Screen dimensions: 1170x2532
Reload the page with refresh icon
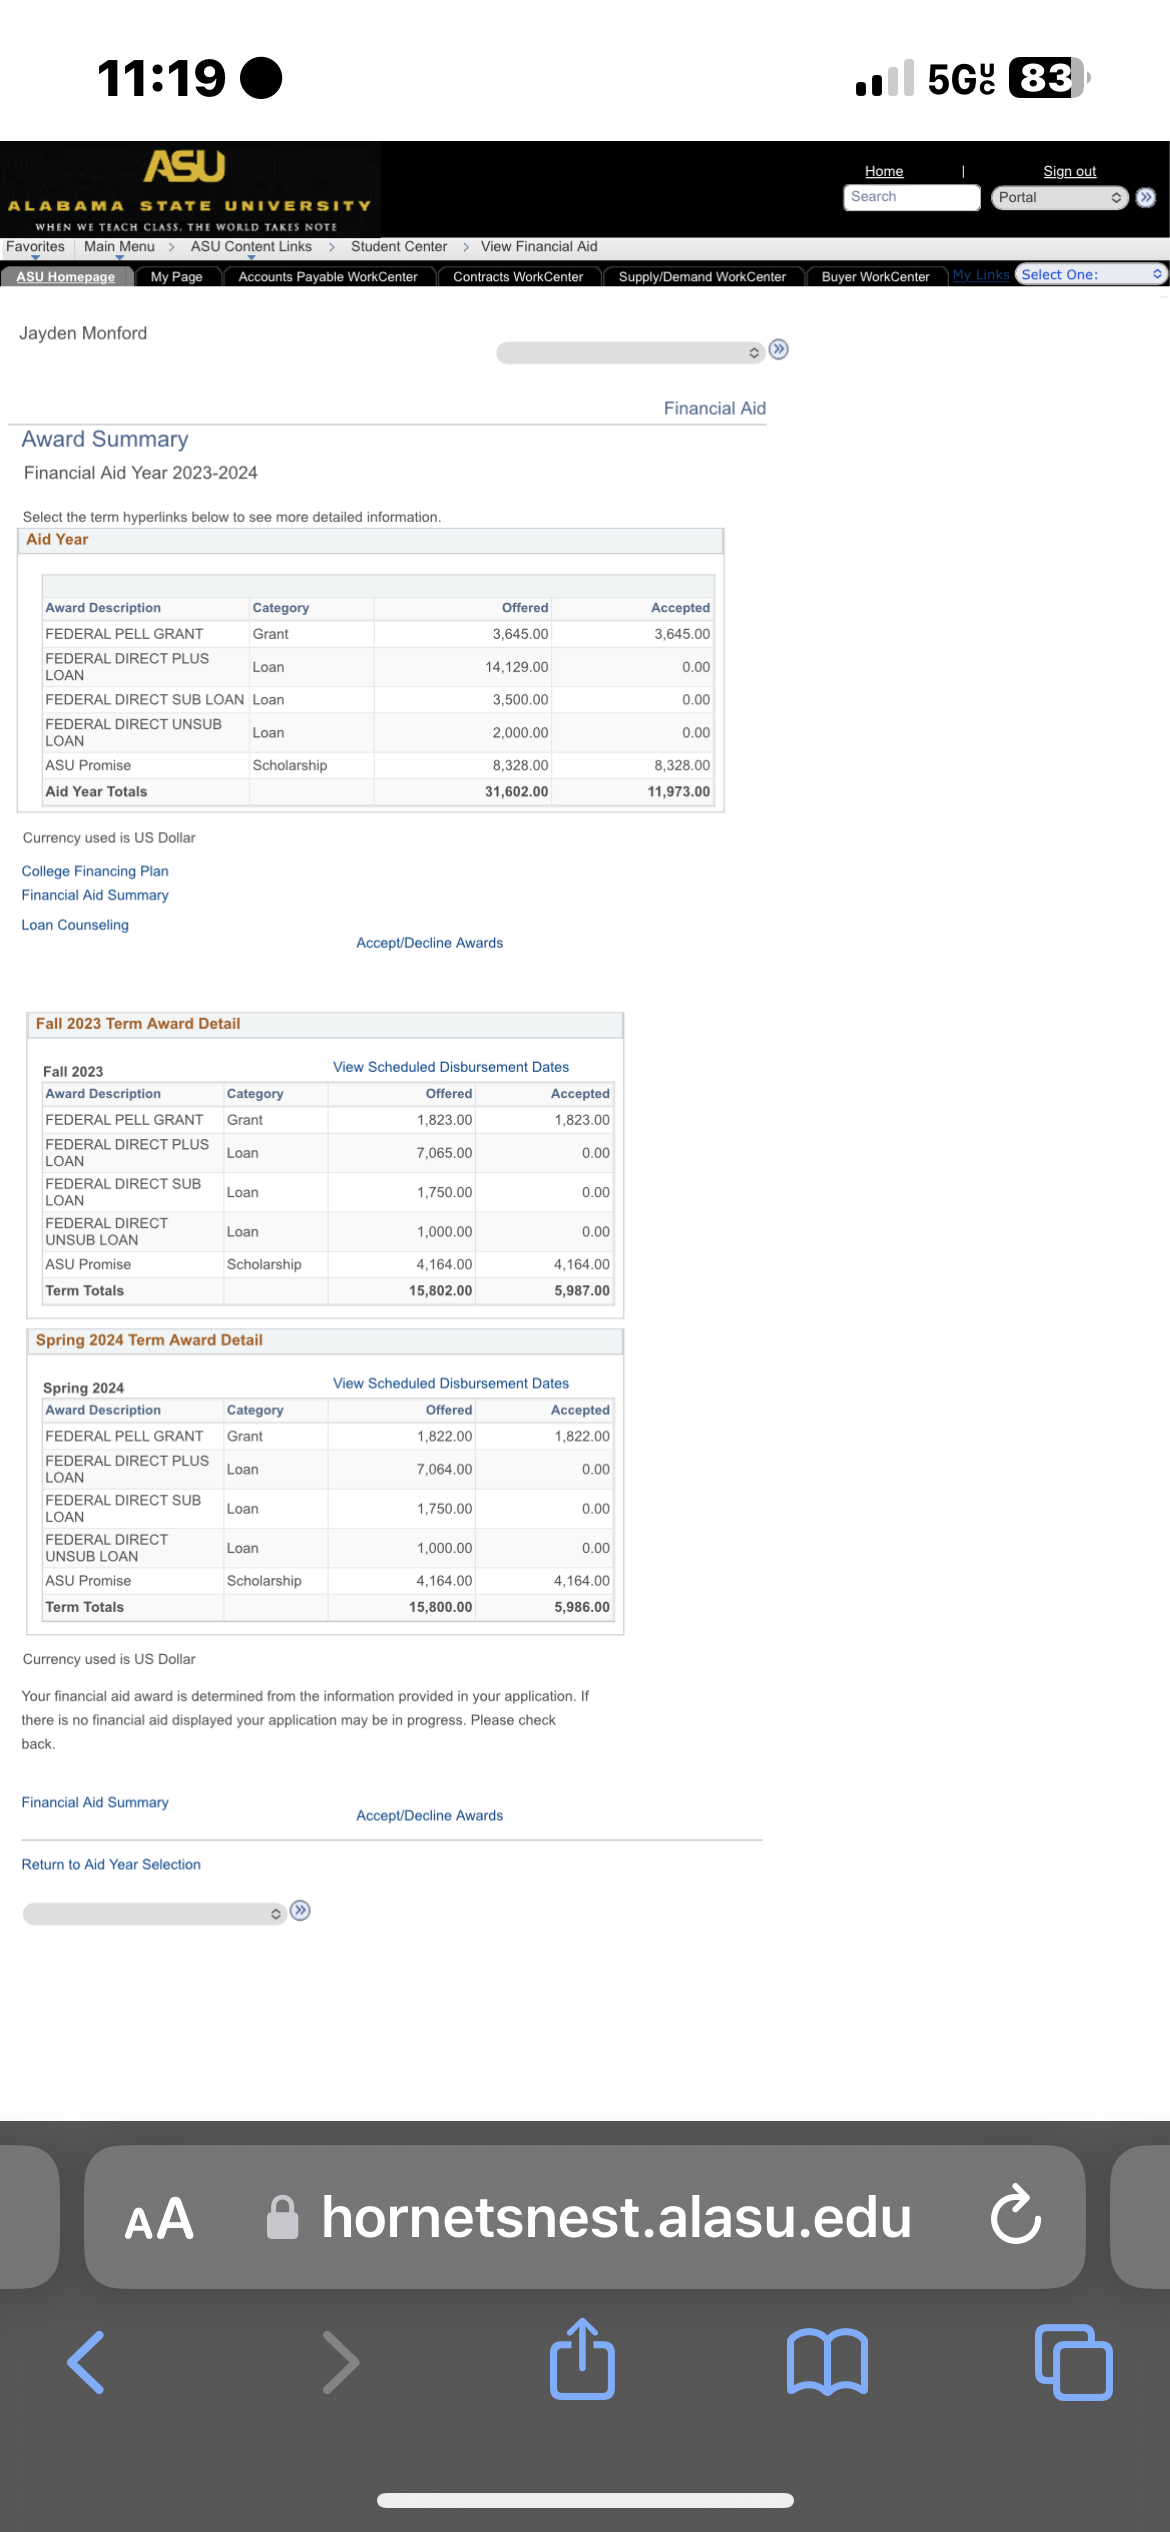point(1016,2216)
